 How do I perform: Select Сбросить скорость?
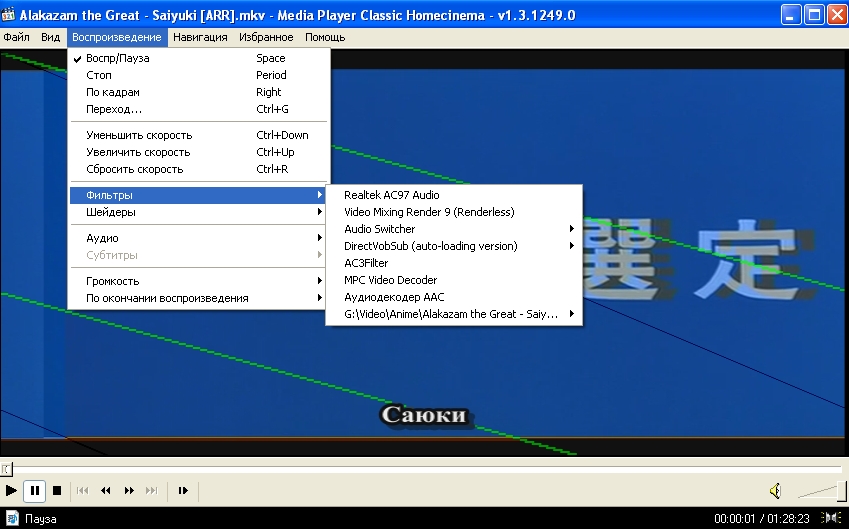tap(198, 169)
